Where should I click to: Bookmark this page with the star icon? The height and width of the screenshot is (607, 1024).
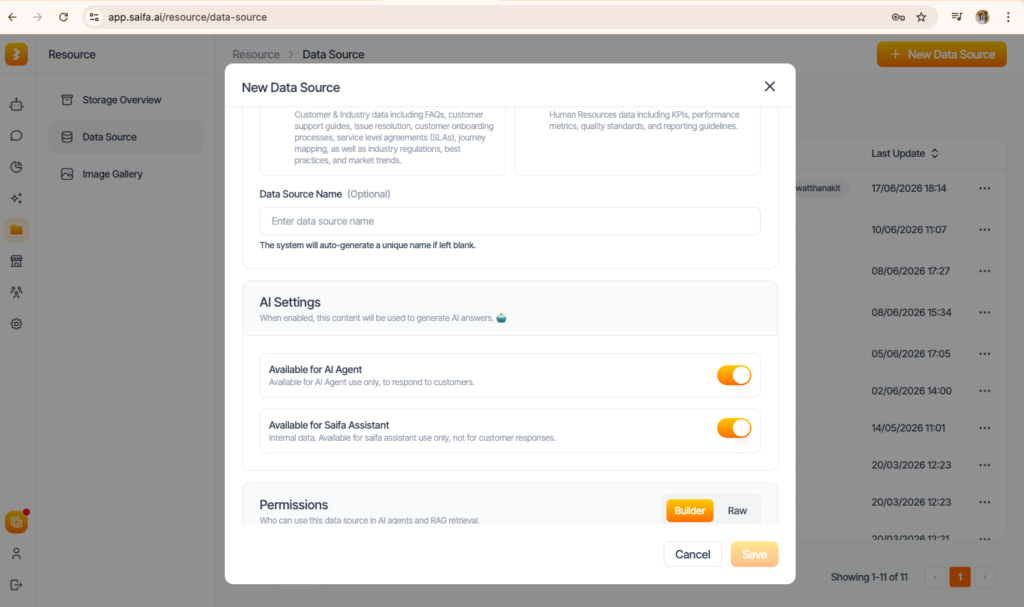point(921,17)
